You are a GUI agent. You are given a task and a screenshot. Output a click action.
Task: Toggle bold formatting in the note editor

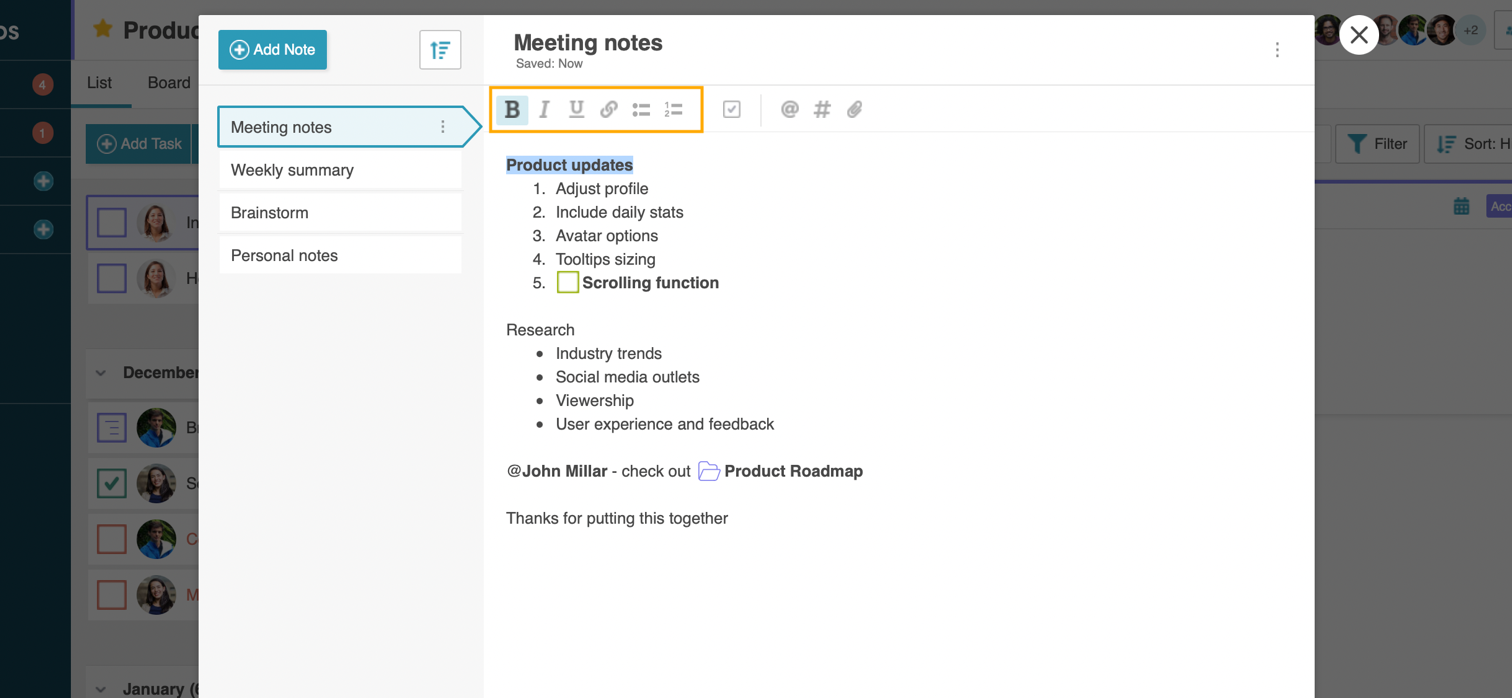pos(512,109)
